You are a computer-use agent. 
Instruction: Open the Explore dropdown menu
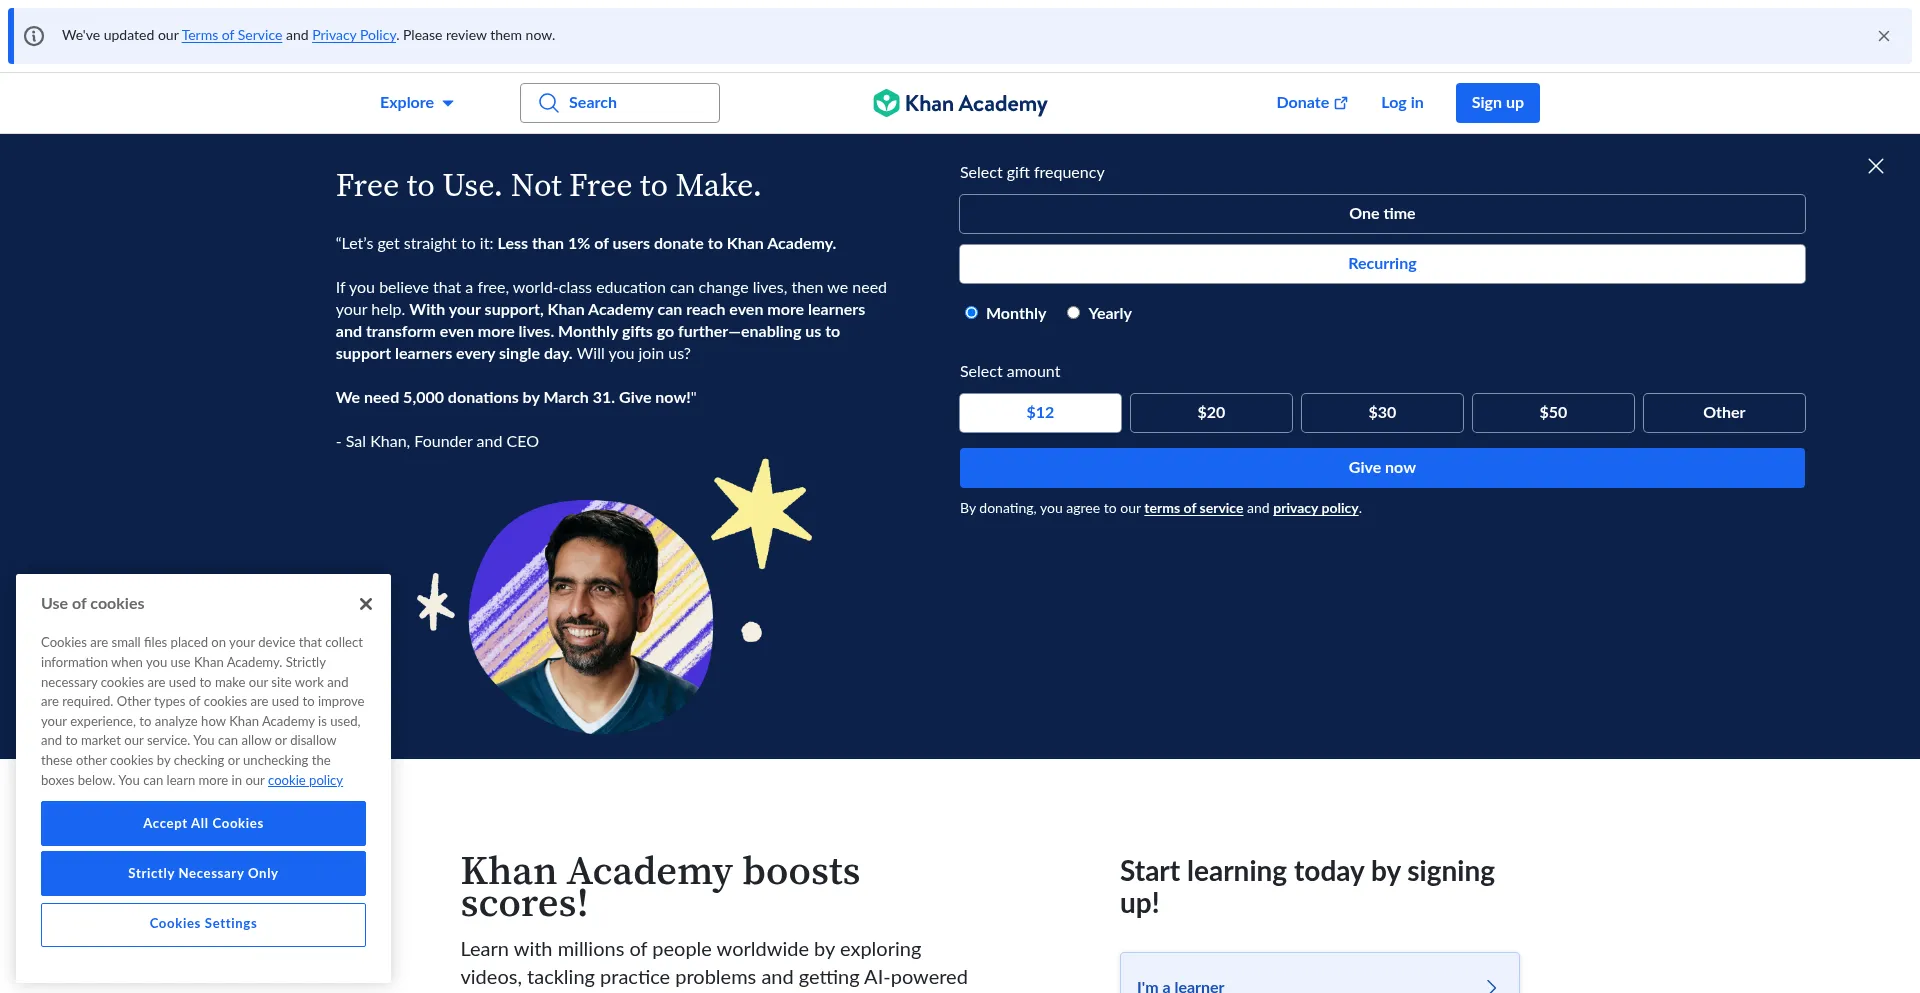tap(417, 103)
